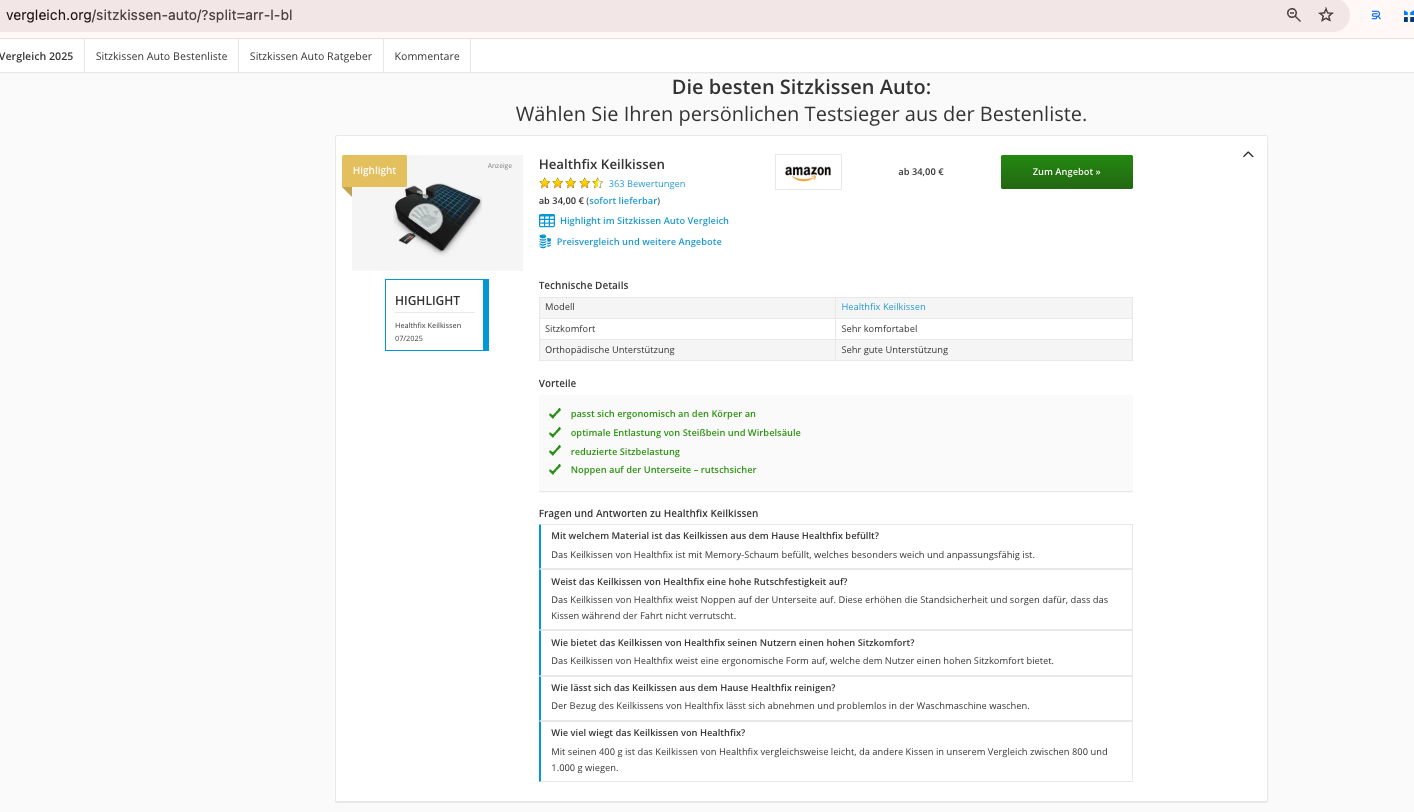Click the 'Orthopädische Unterstützung' row label
The image size is (1414, 812).
click(610, 350)
